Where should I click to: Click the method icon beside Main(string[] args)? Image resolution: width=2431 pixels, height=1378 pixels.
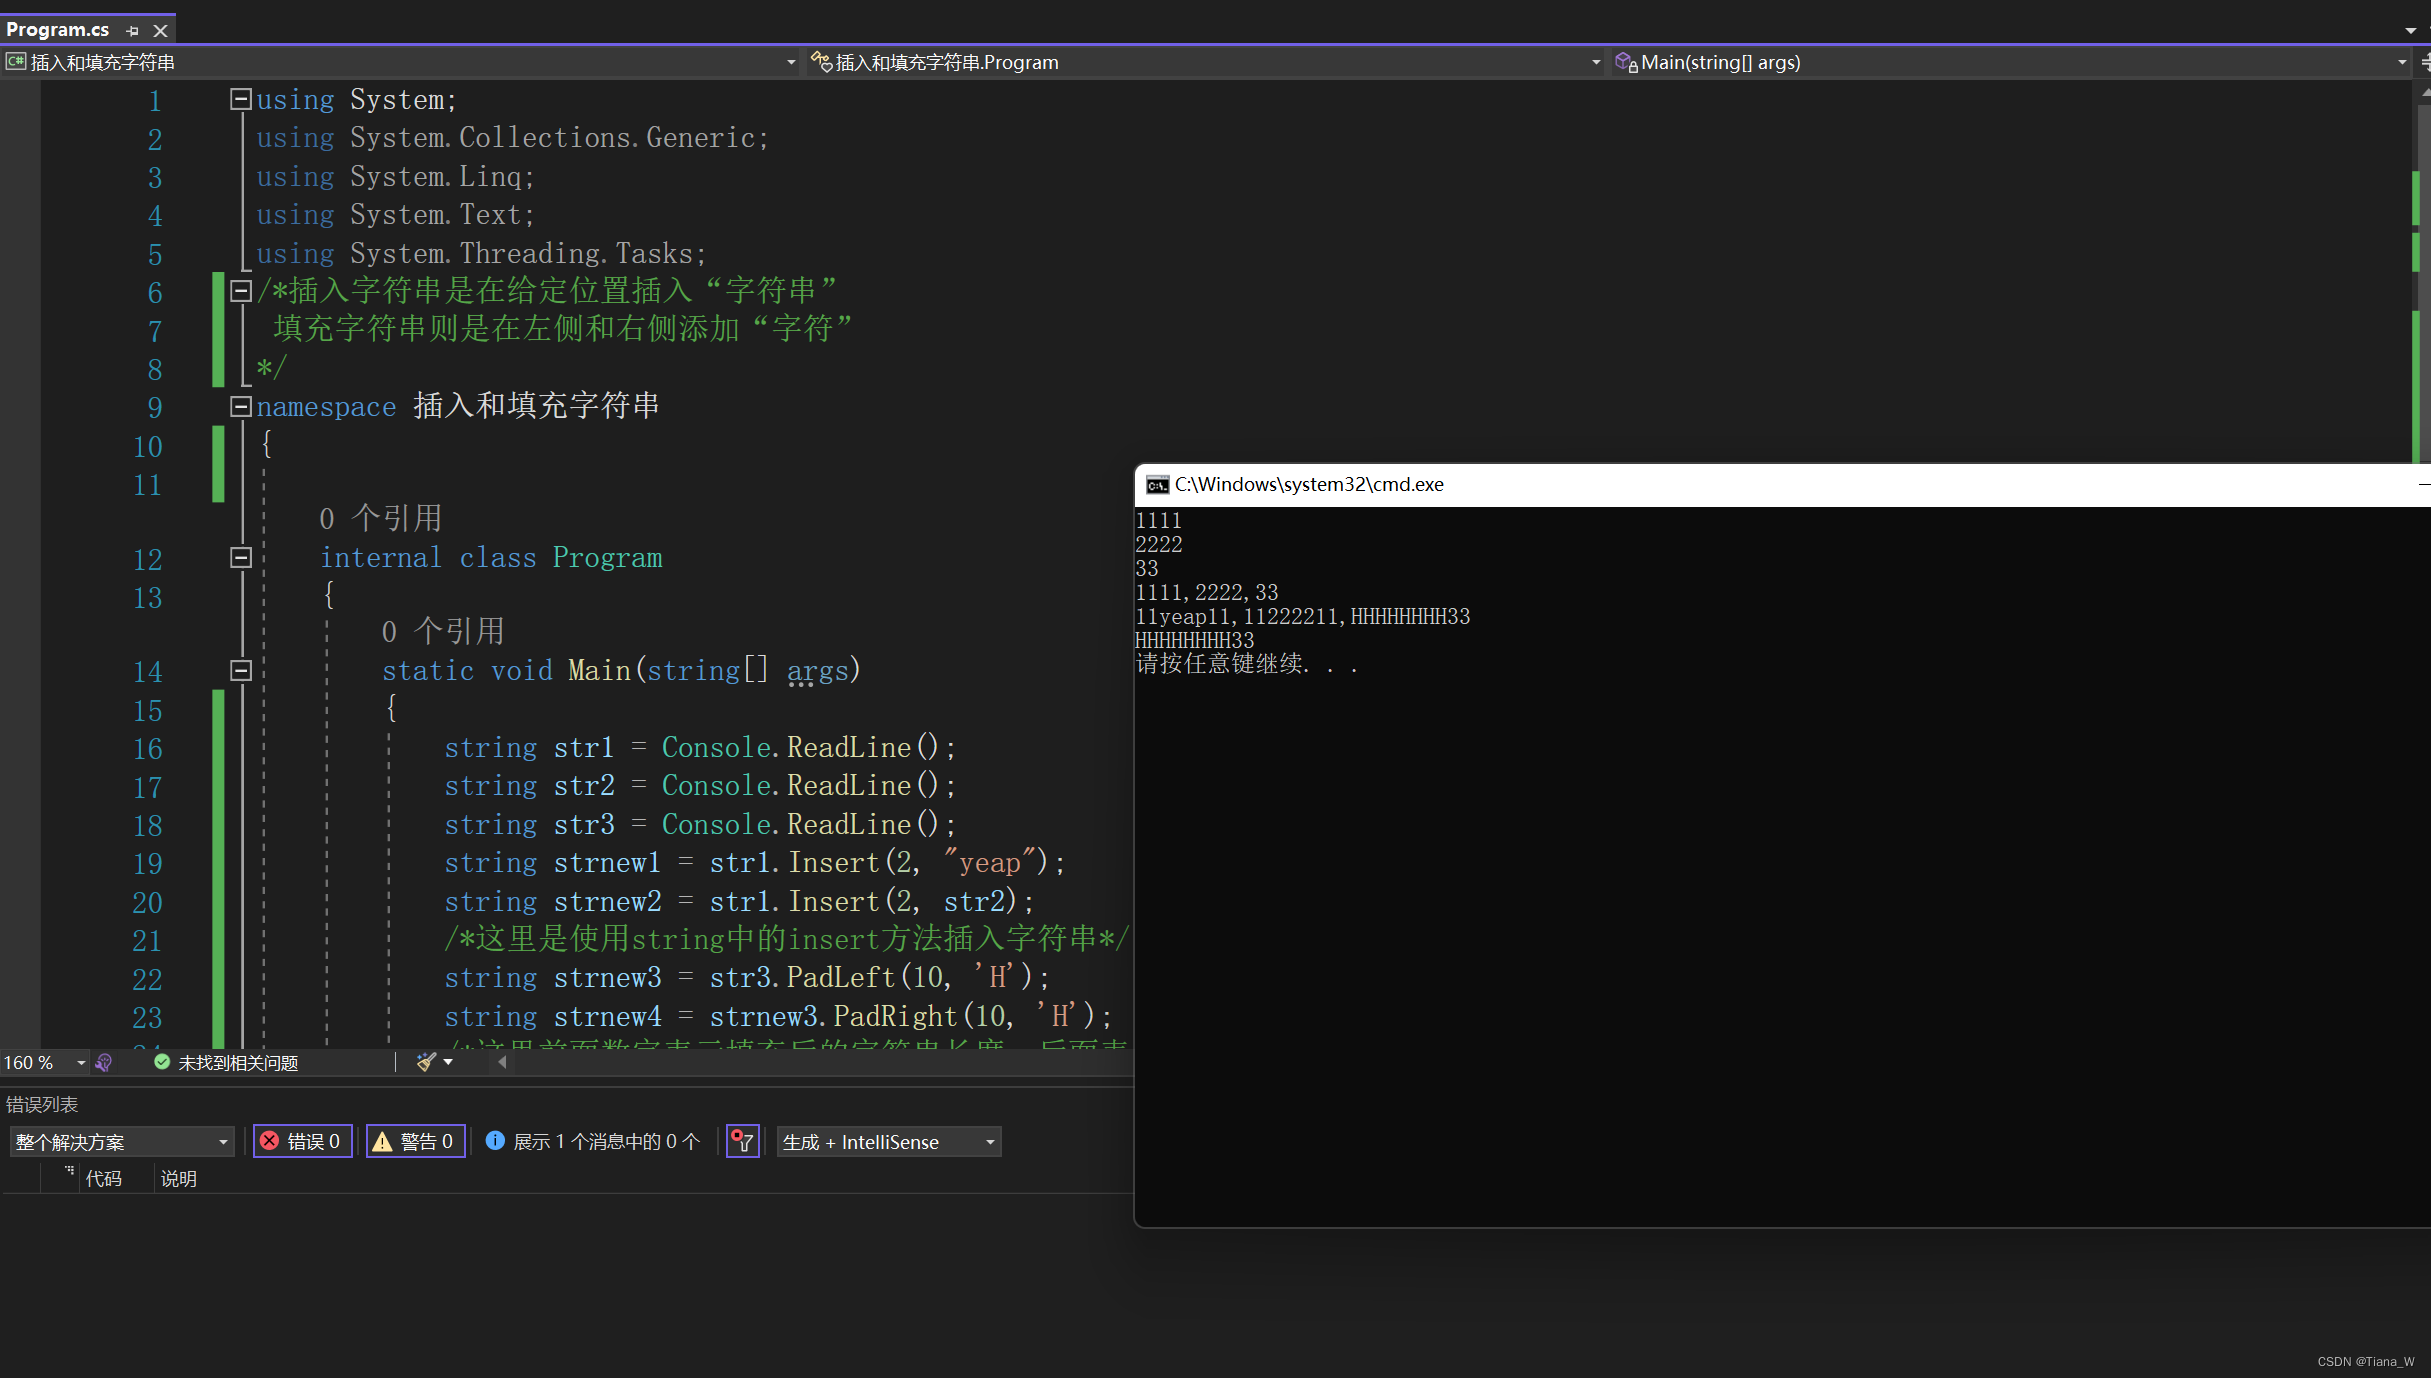(x=1625, y=62)
